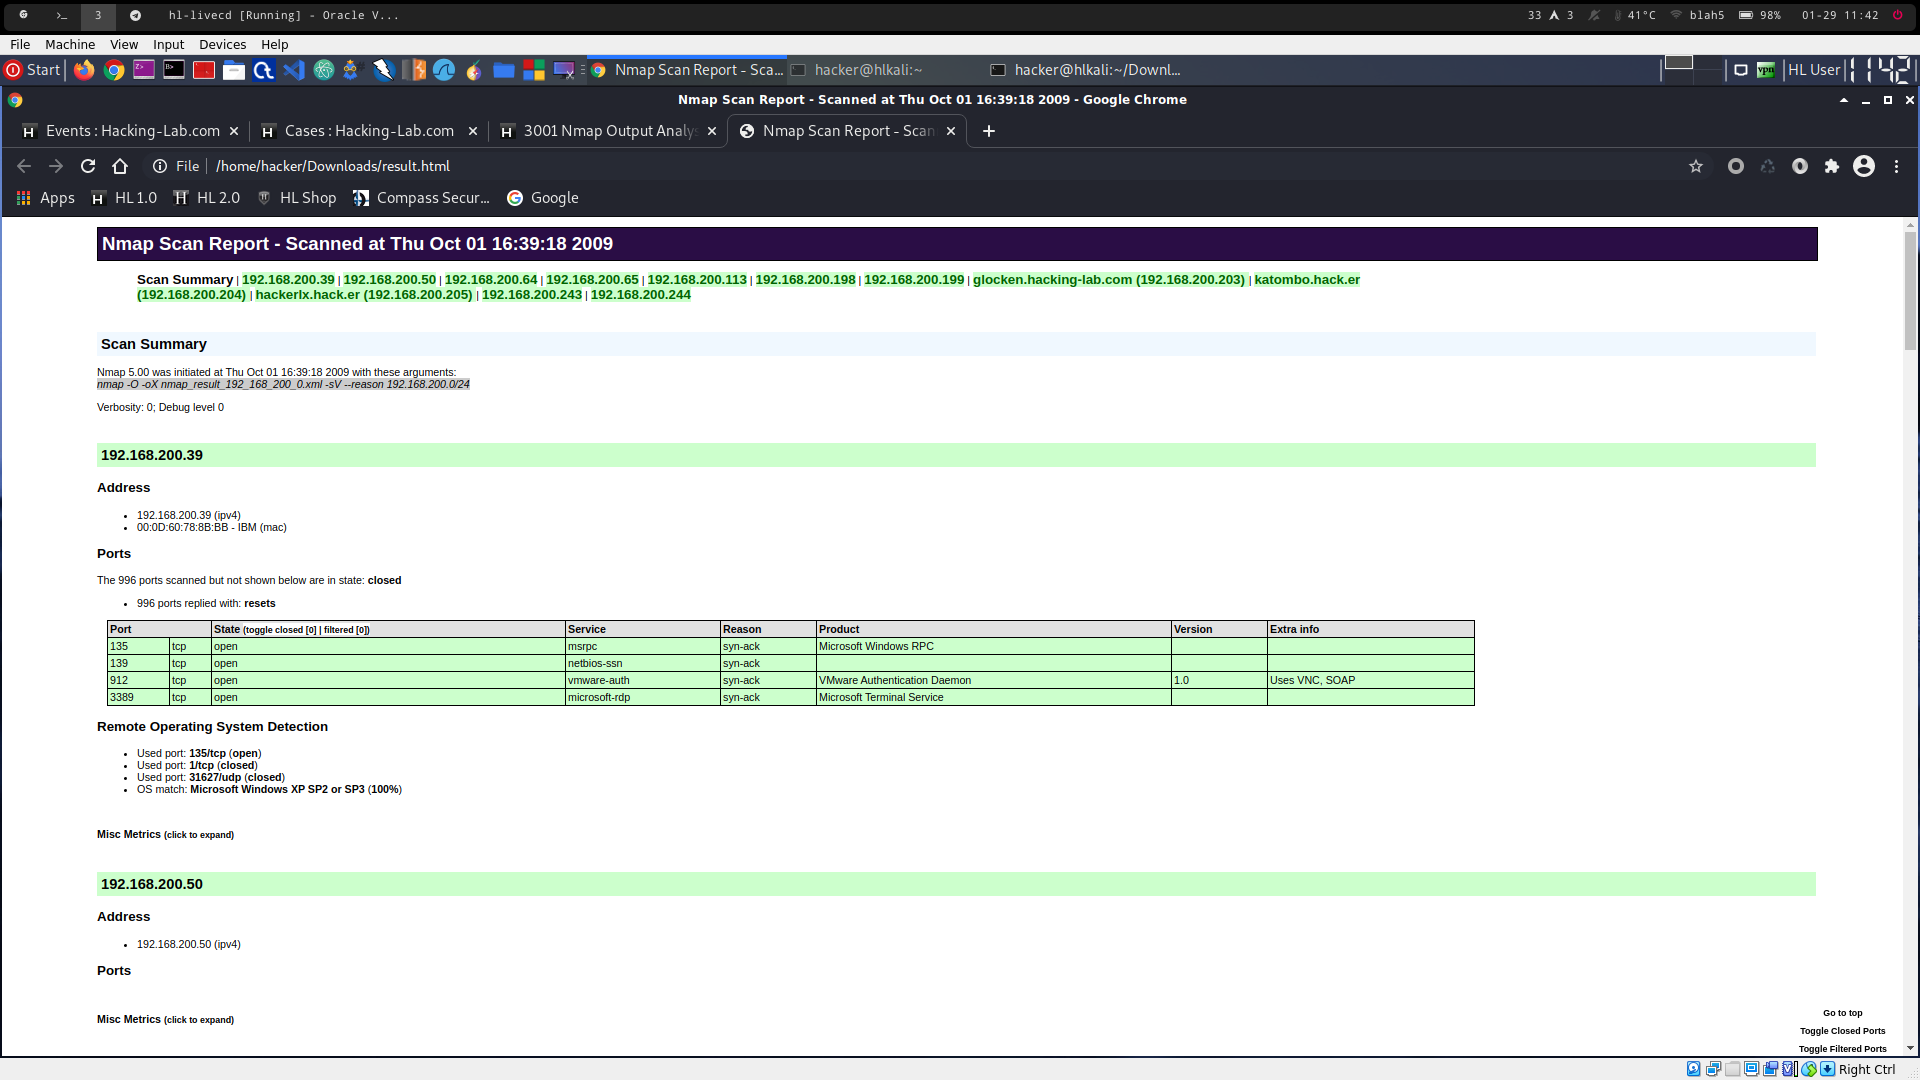The image size is (1920, 1080).
Task: Toggle closed ports in 192.168.200.39 table
Action: click(280, 630)
